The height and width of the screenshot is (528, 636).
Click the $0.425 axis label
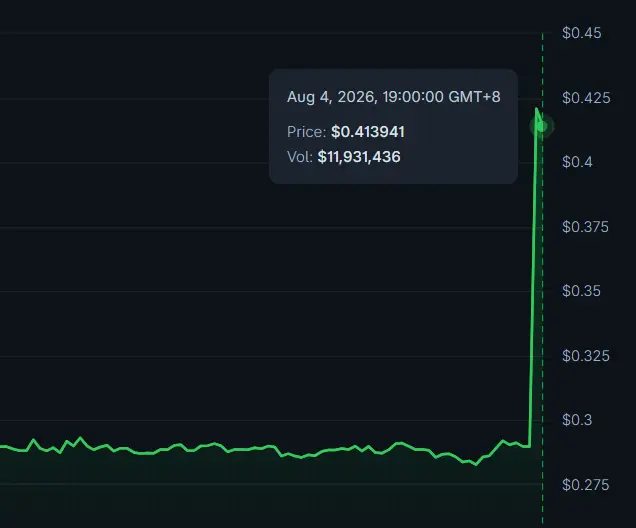point(586,98)
